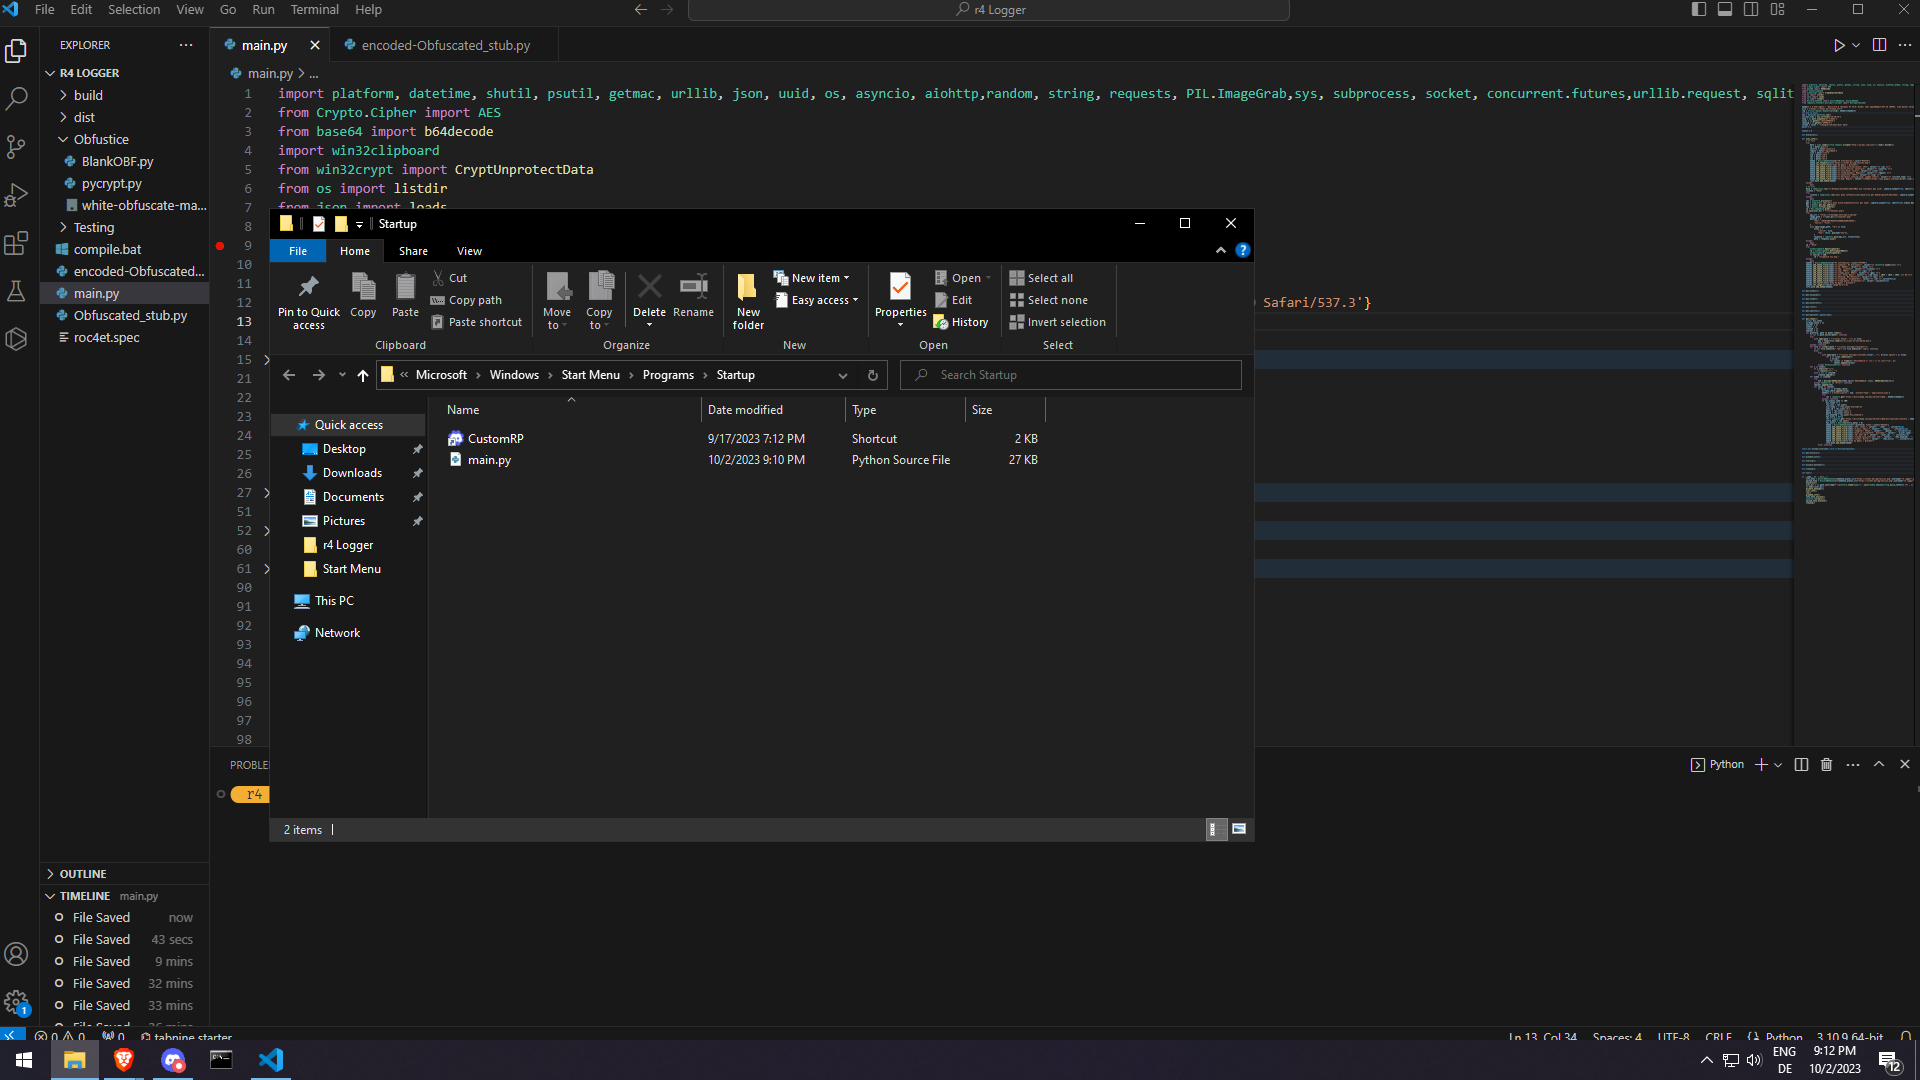
Task: Click the Copy button in the Clipboard group
Action: coord(363,296)
